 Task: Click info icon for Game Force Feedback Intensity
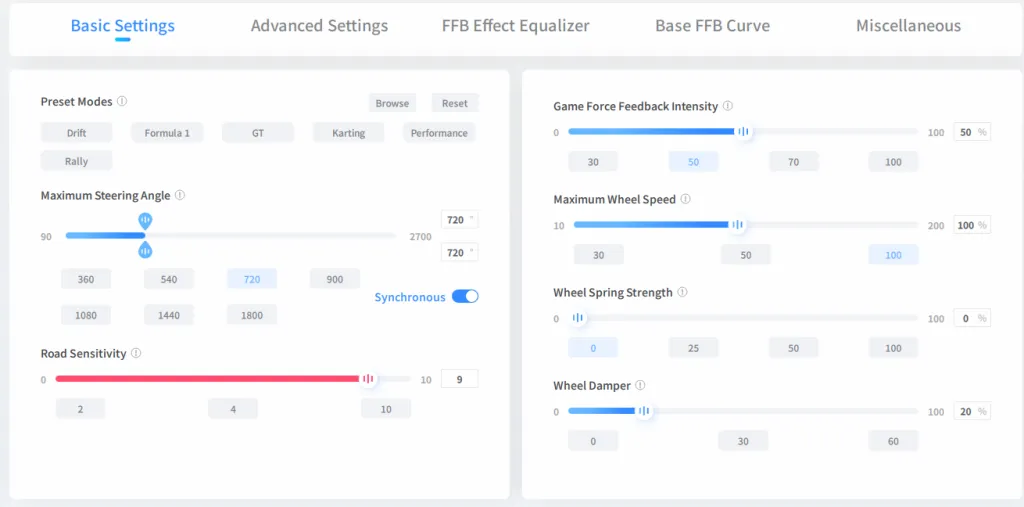728,106
